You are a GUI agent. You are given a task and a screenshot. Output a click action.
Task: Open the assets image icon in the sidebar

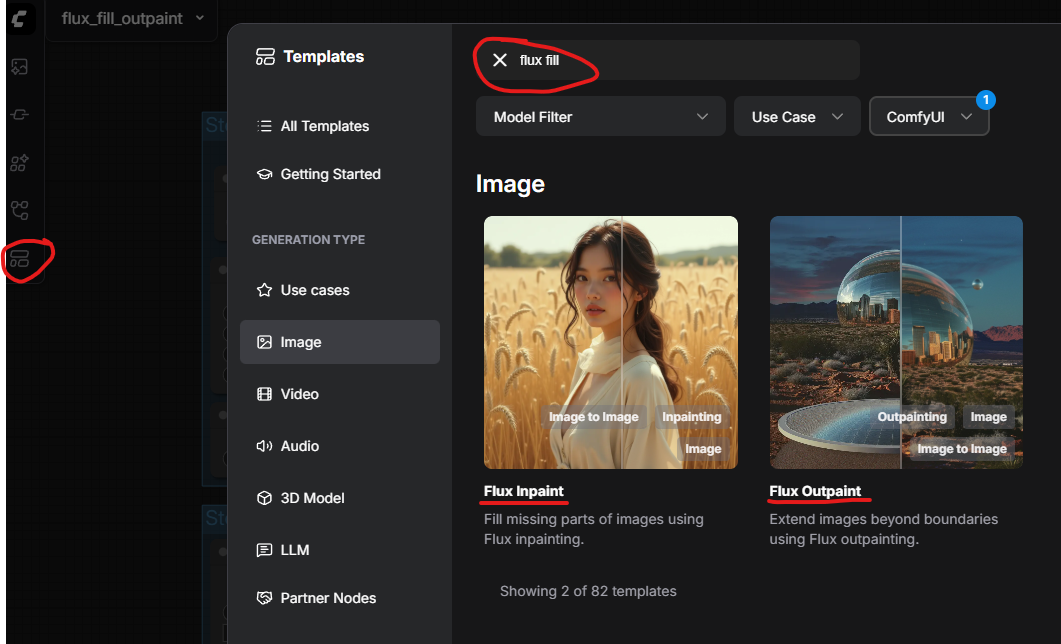click(20, 66)
